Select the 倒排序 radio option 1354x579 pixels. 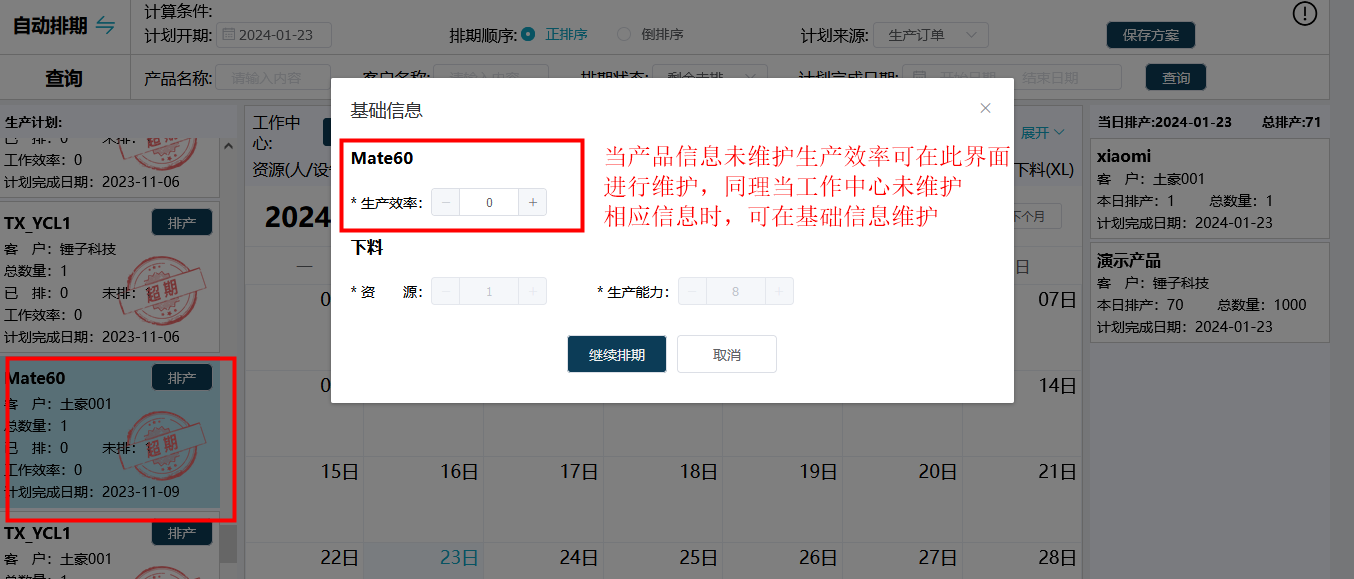pyautogui.click(x=624, y=34)
